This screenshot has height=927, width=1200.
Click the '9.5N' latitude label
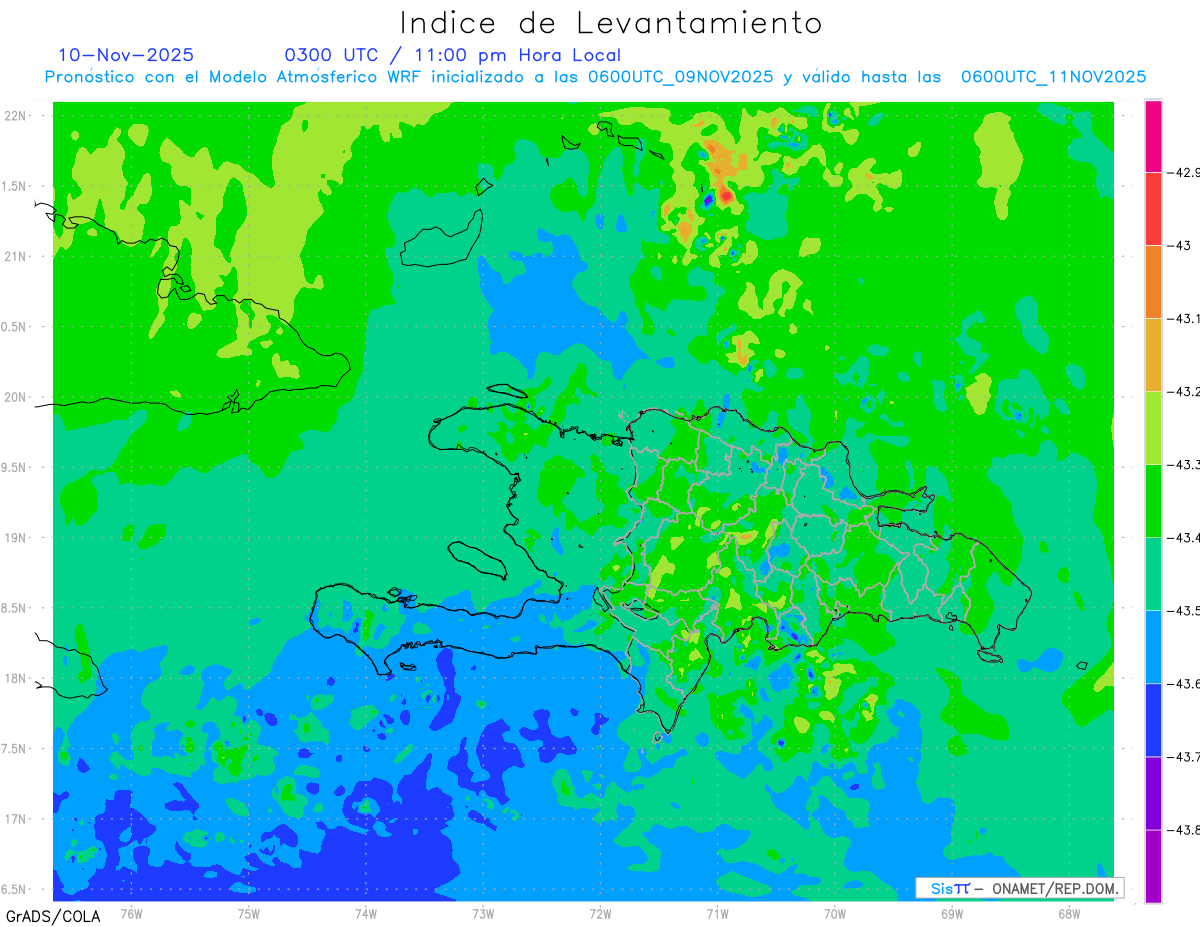(x=15, y=468)
